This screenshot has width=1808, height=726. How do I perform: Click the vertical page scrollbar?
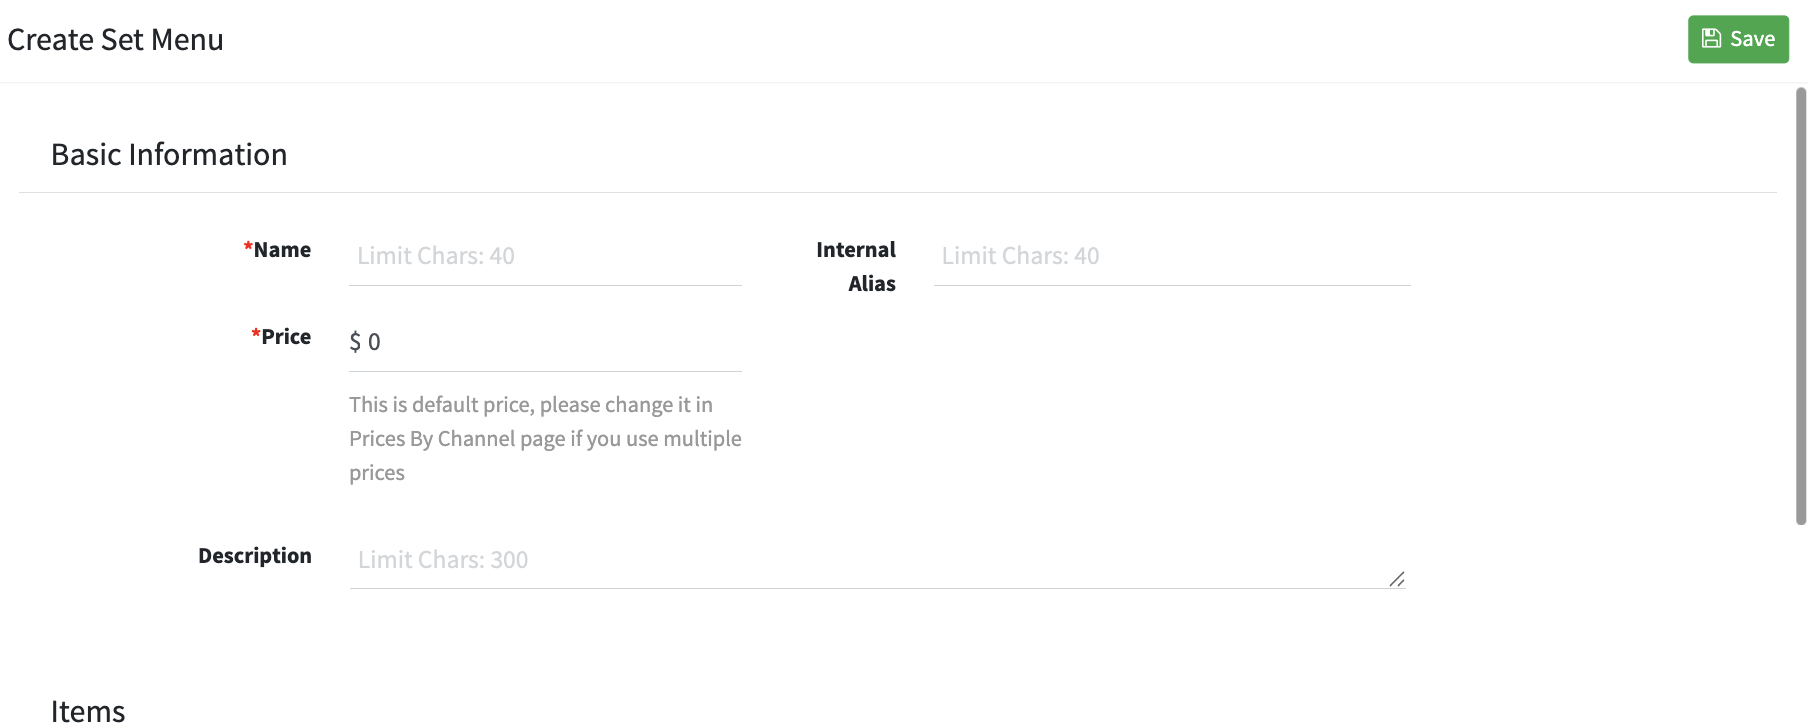[x=1801, y=306]
